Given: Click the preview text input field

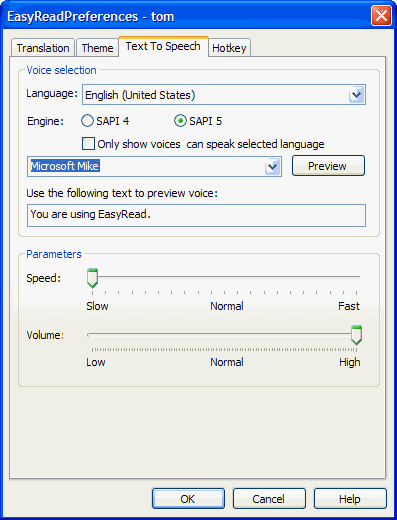Looking at the screenshot, I should [x=196, y=215].
